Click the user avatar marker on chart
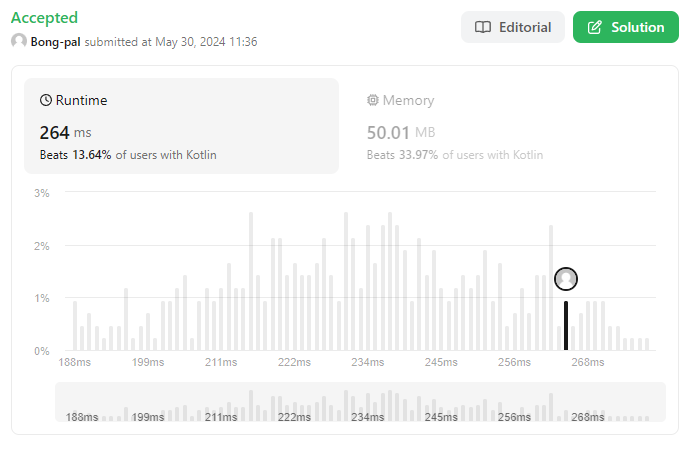The width and height of the screenshot is (691, 449). click(566, 278)
